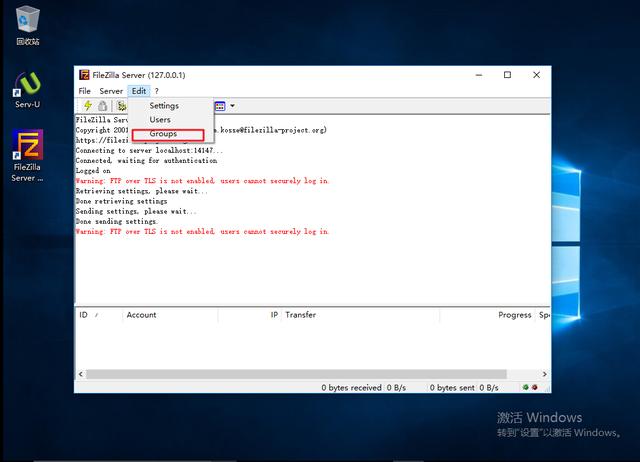Click 'Retrieving settings, please wait...' log line
This screenshot has width=640, height=462.
141,191
